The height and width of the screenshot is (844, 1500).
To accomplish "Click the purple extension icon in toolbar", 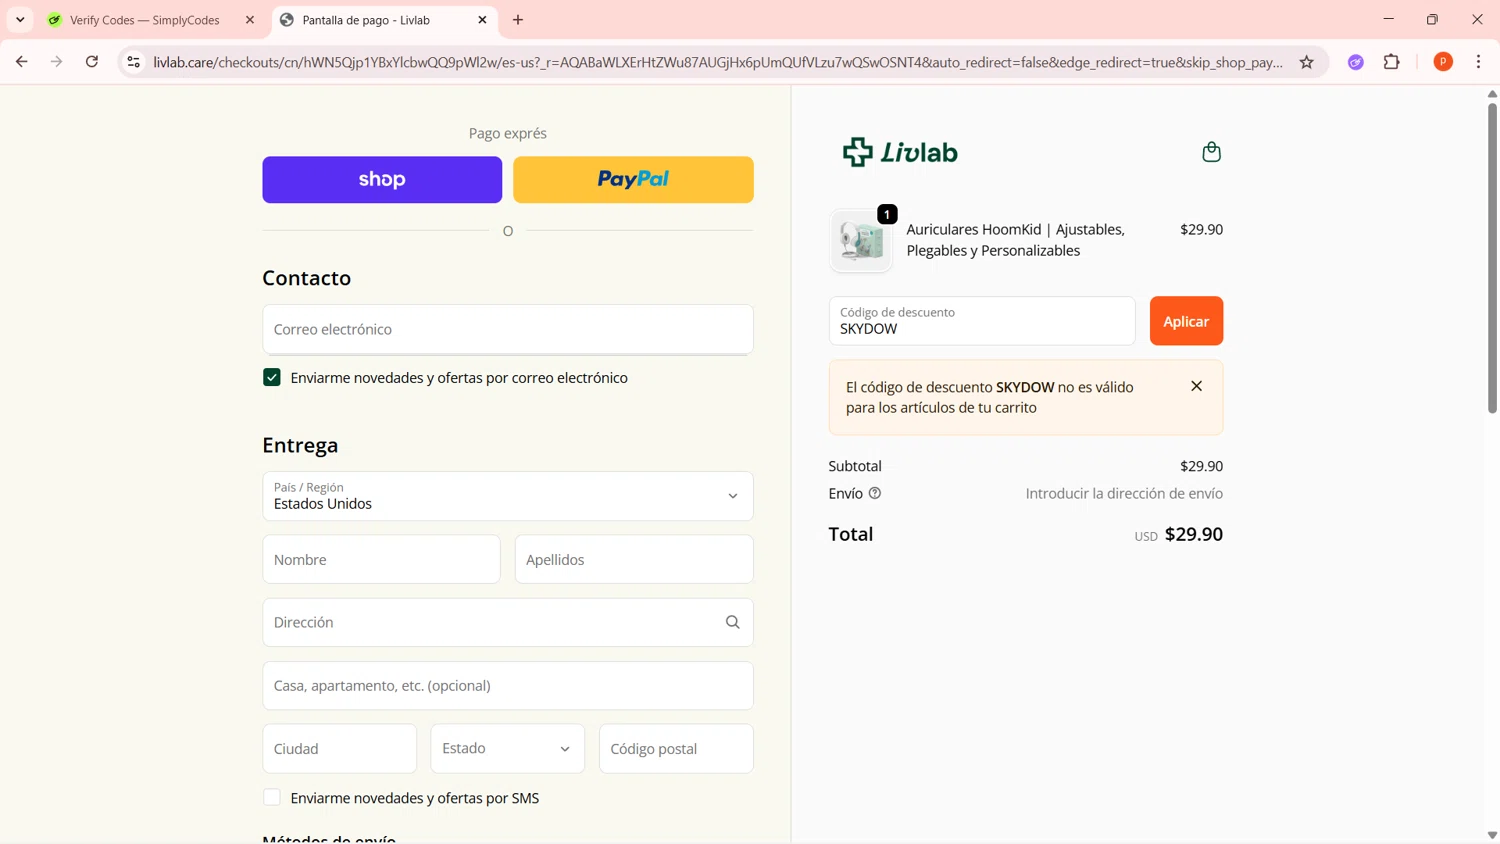I will coord(1356,62).
